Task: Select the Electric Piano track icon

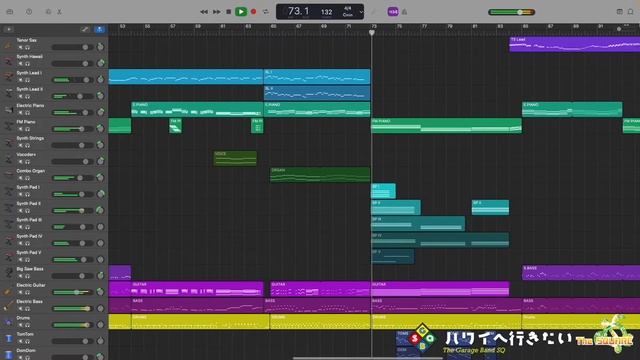Action: (x=8, y=110)
